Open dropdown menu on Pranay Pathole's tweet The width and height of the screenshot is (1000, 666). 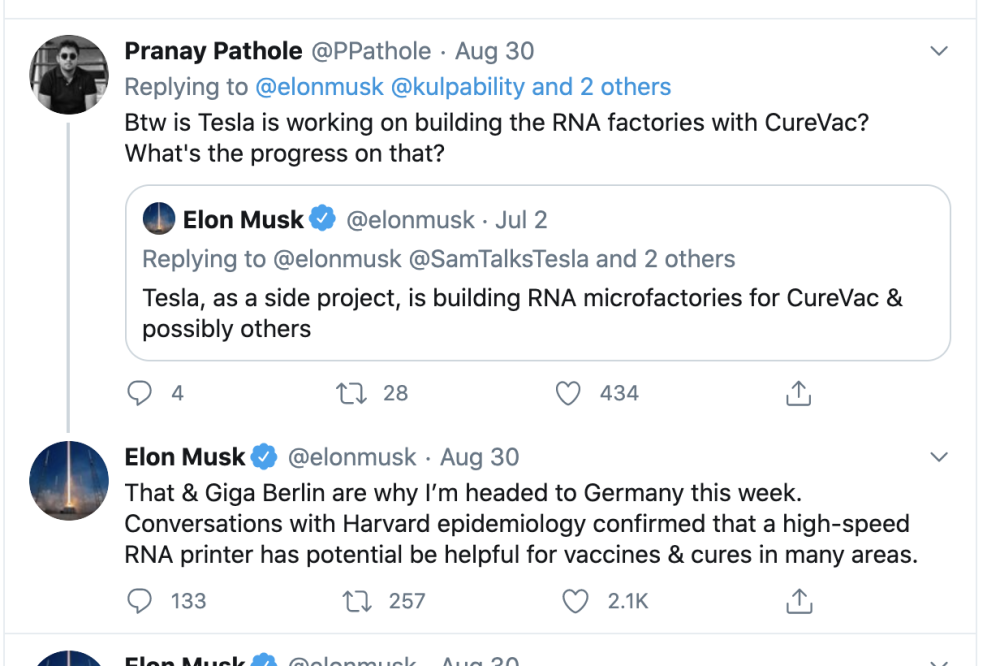pos(938,51)
